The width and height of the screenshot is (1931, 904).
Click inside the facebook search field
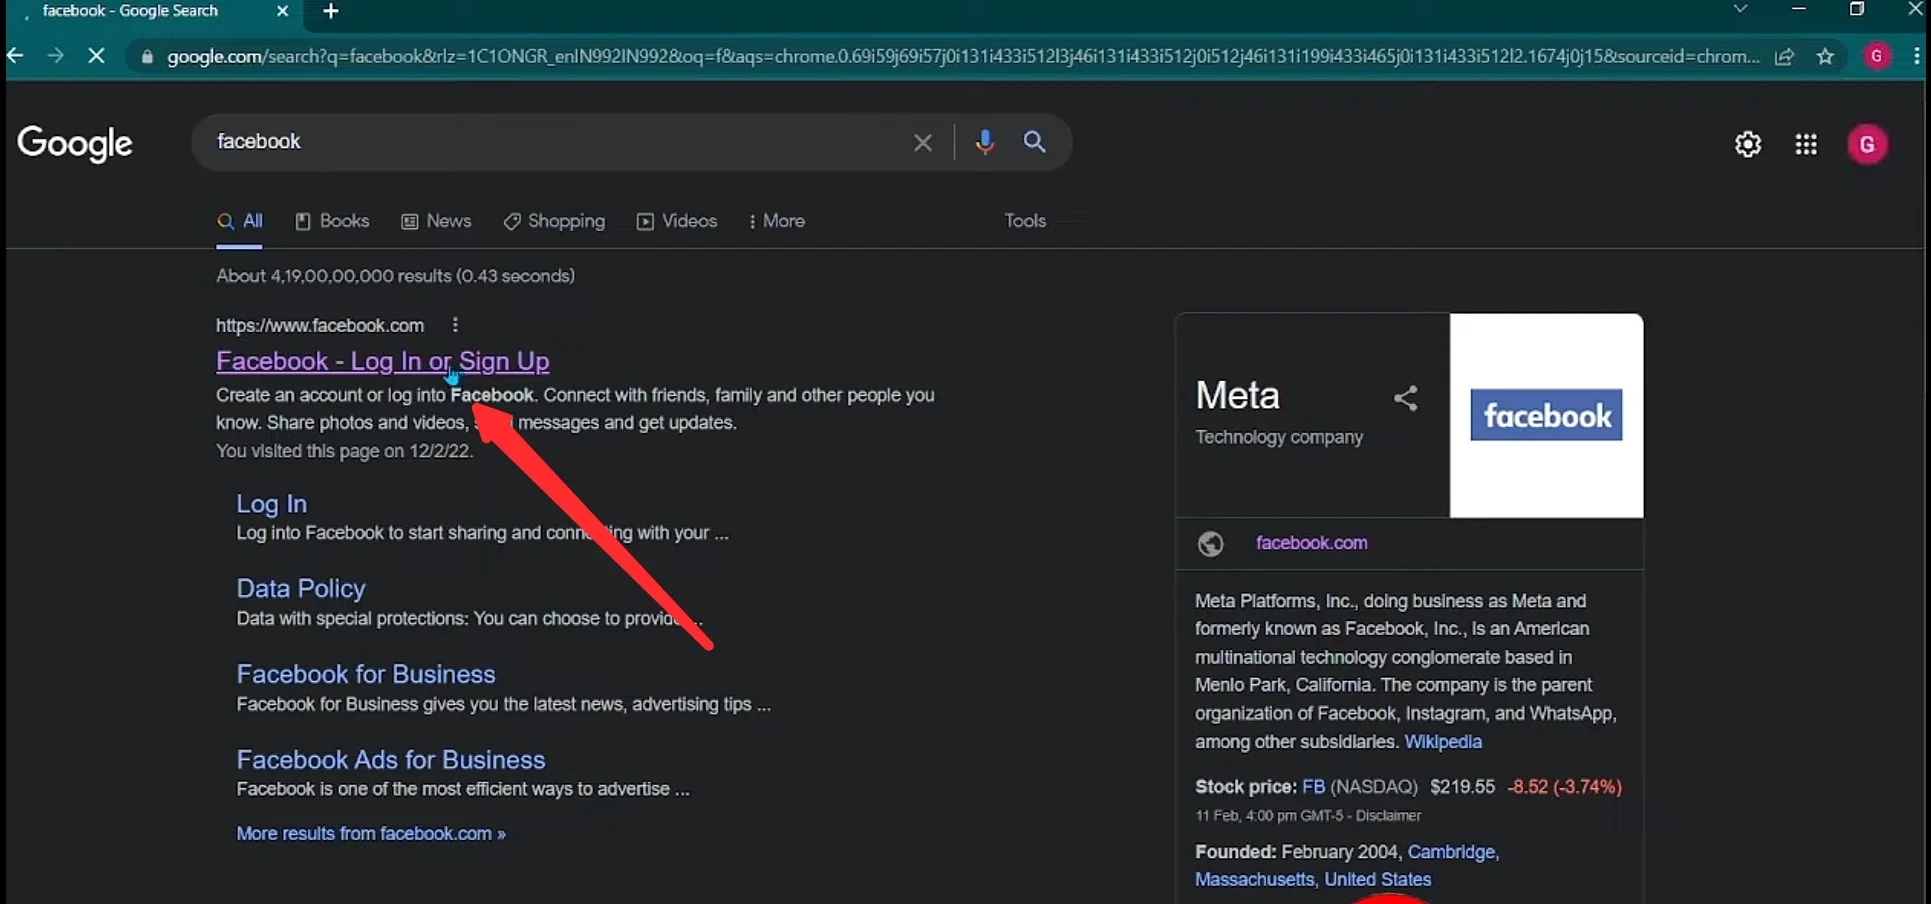pos(550,142)
